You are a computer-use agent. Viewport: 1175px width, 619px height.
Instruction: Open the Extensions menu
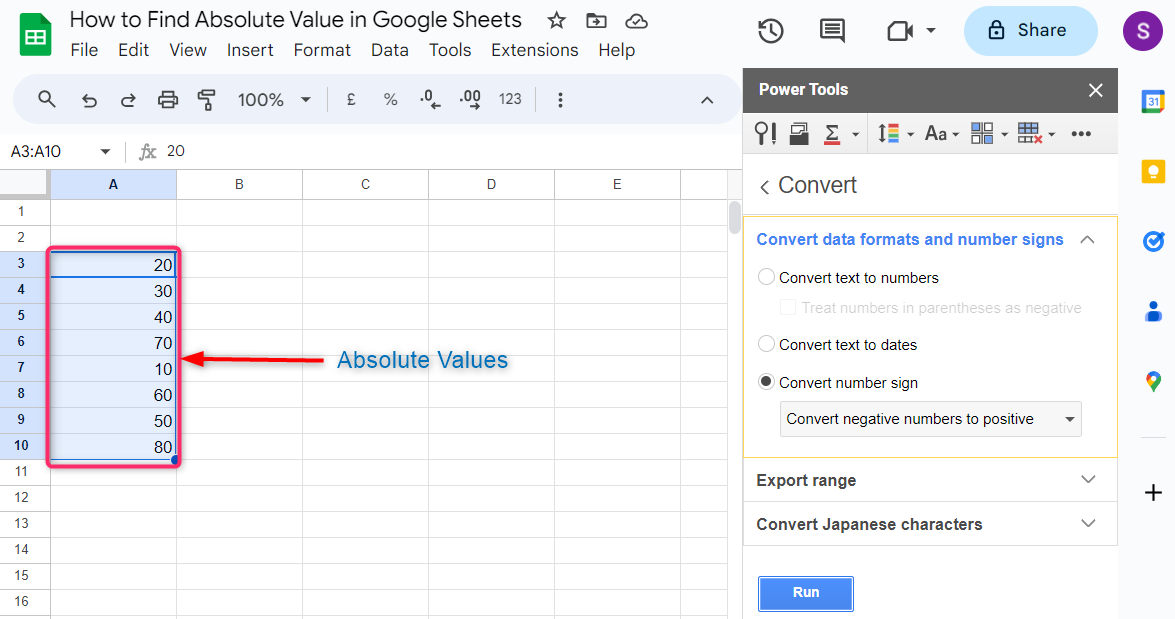534,50
